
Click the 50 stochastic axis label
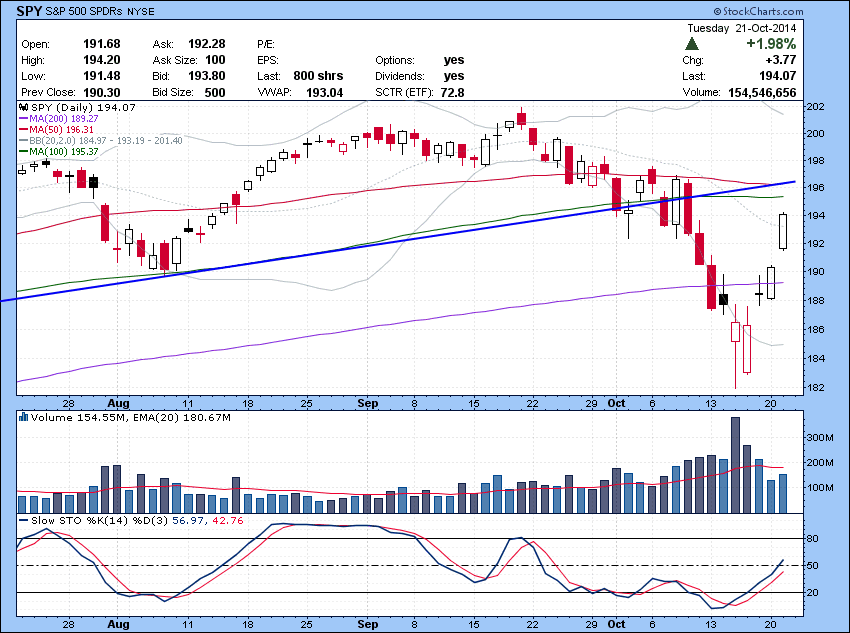point(812,565)
